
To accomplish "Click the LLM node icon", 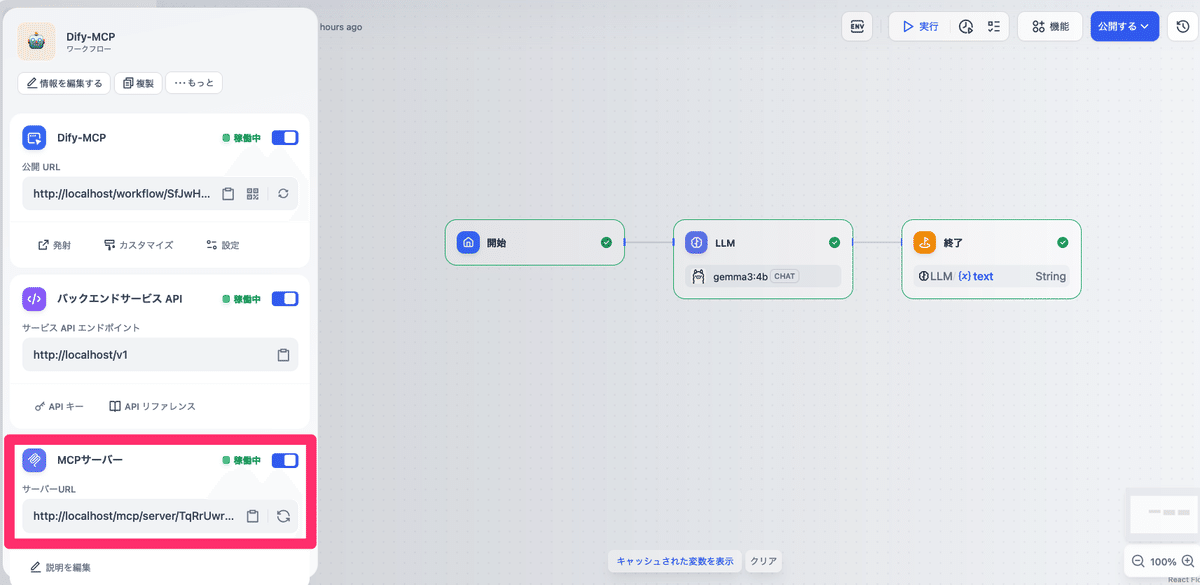I will [x=696, y=242].
